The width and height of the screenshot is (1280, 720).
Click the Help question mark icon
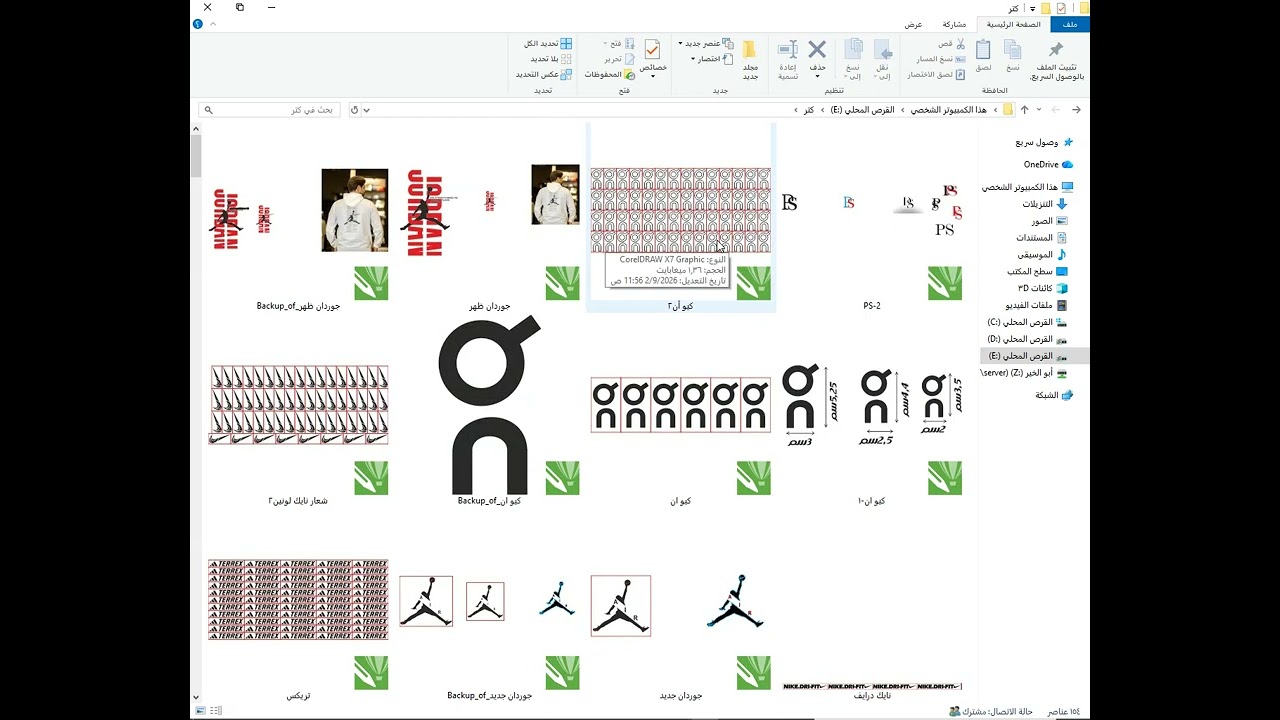coord(197,24)
